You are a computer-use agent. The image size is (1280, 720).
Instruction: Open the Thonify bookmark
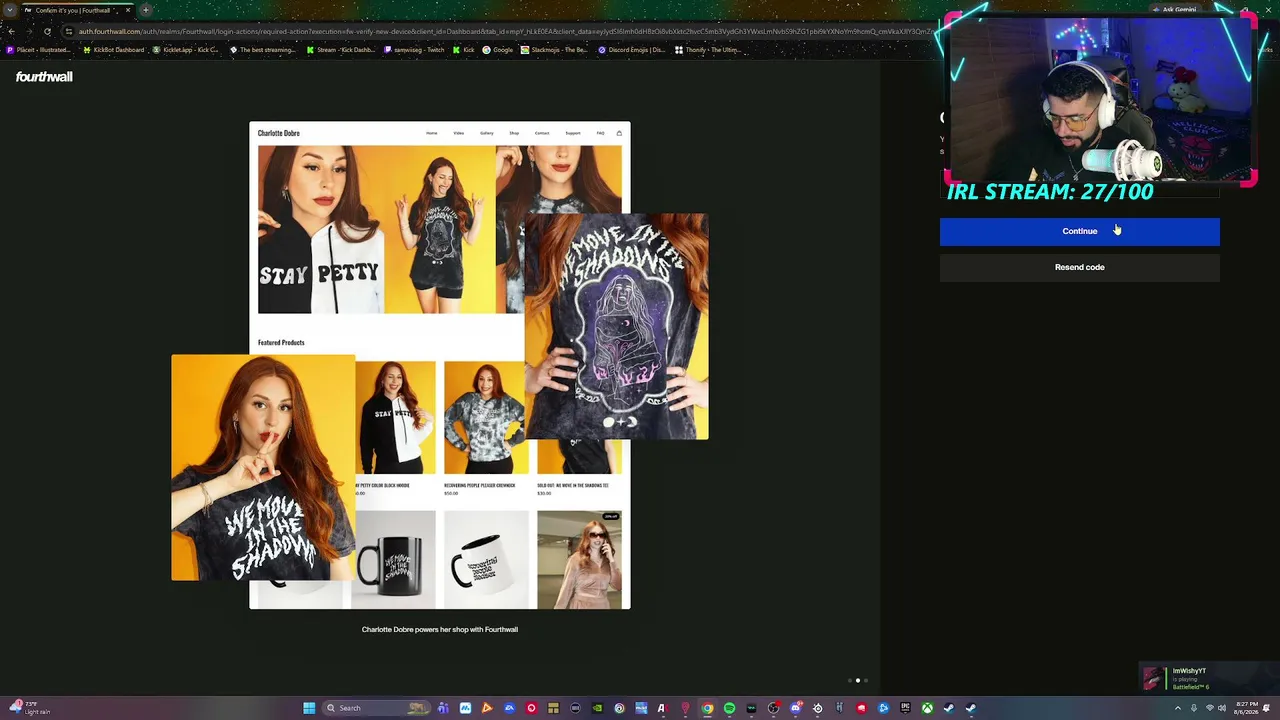pos(708,50)
